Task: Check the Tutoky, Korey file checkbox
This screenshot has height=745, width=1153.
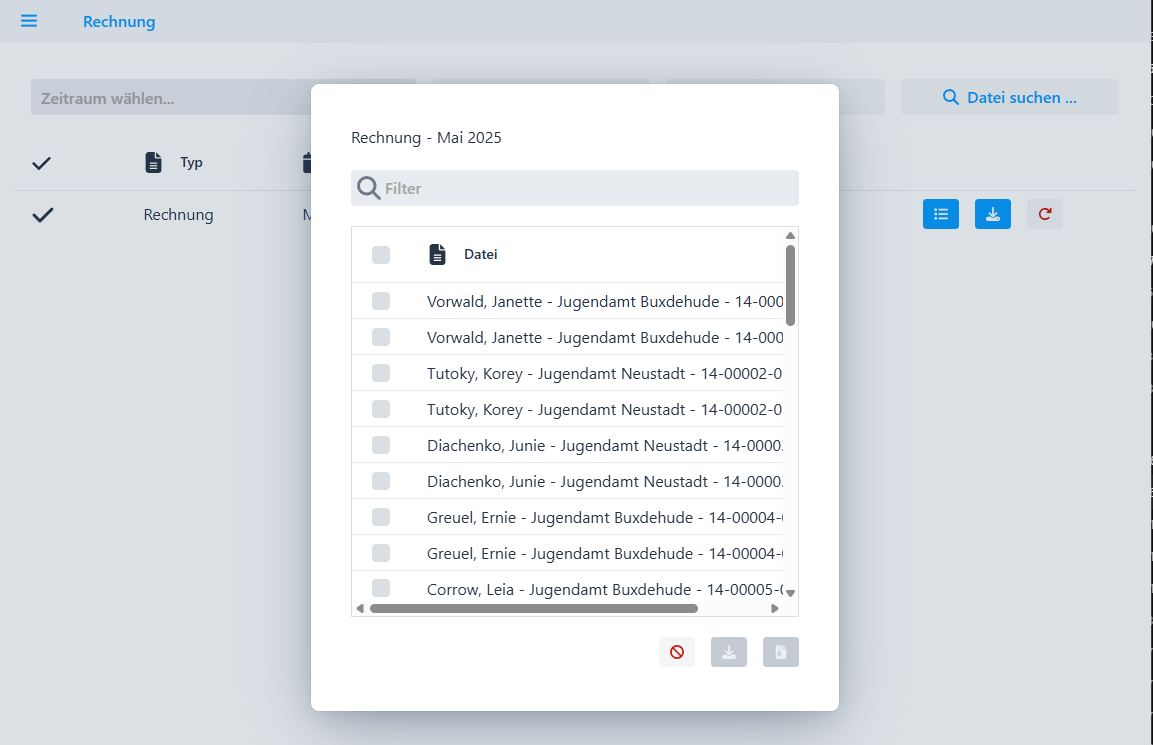Action: pos(380,373)
